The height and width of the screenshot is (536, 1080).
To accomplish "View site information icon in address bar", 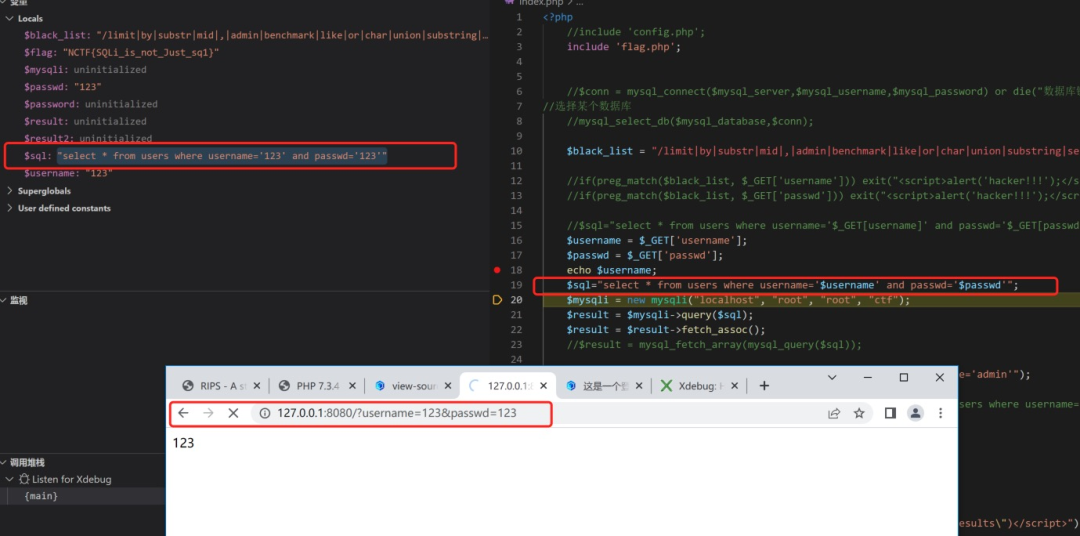I will (x=265, y=413).
